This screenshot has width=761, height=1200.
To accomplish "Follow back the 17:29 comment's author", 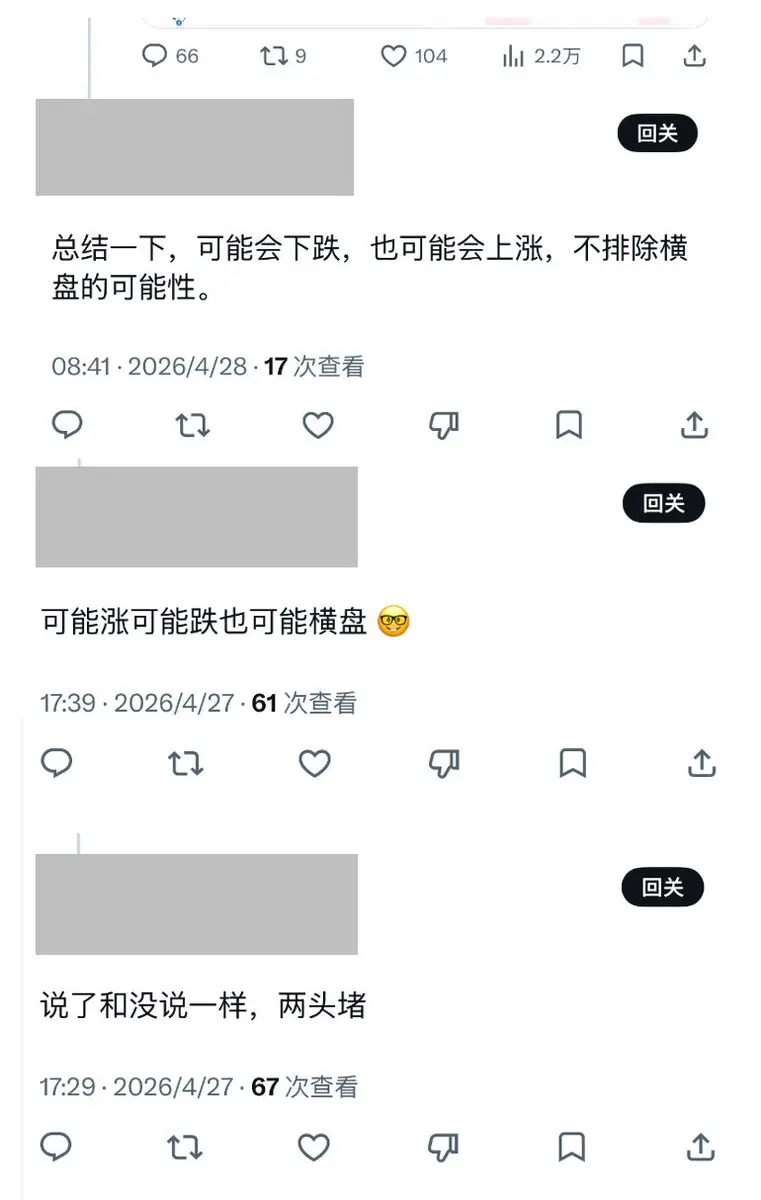I will [x=663, y=886].
